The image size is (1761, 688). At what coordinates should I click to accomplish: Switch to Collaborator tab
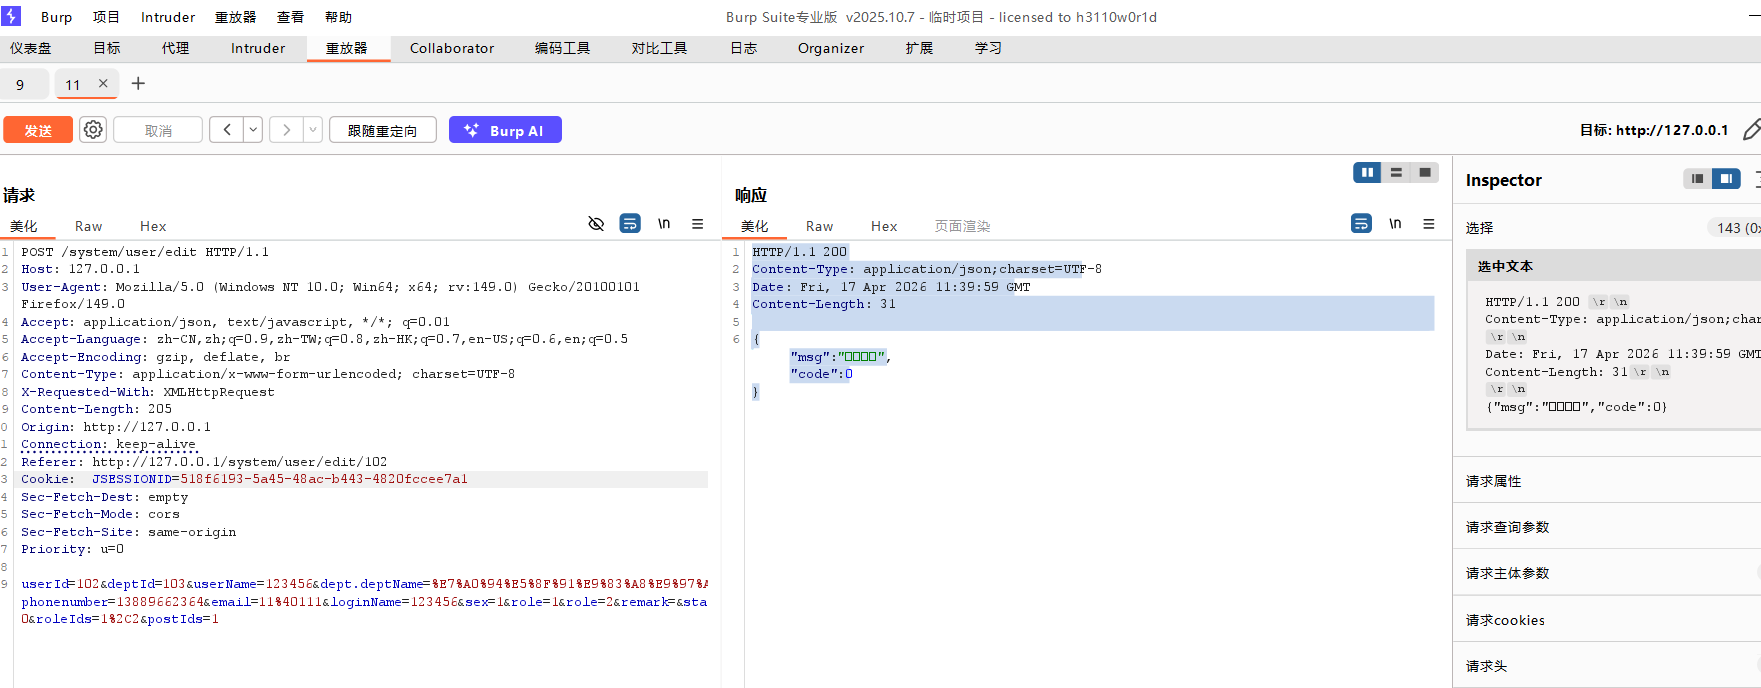tap(452, 48)
